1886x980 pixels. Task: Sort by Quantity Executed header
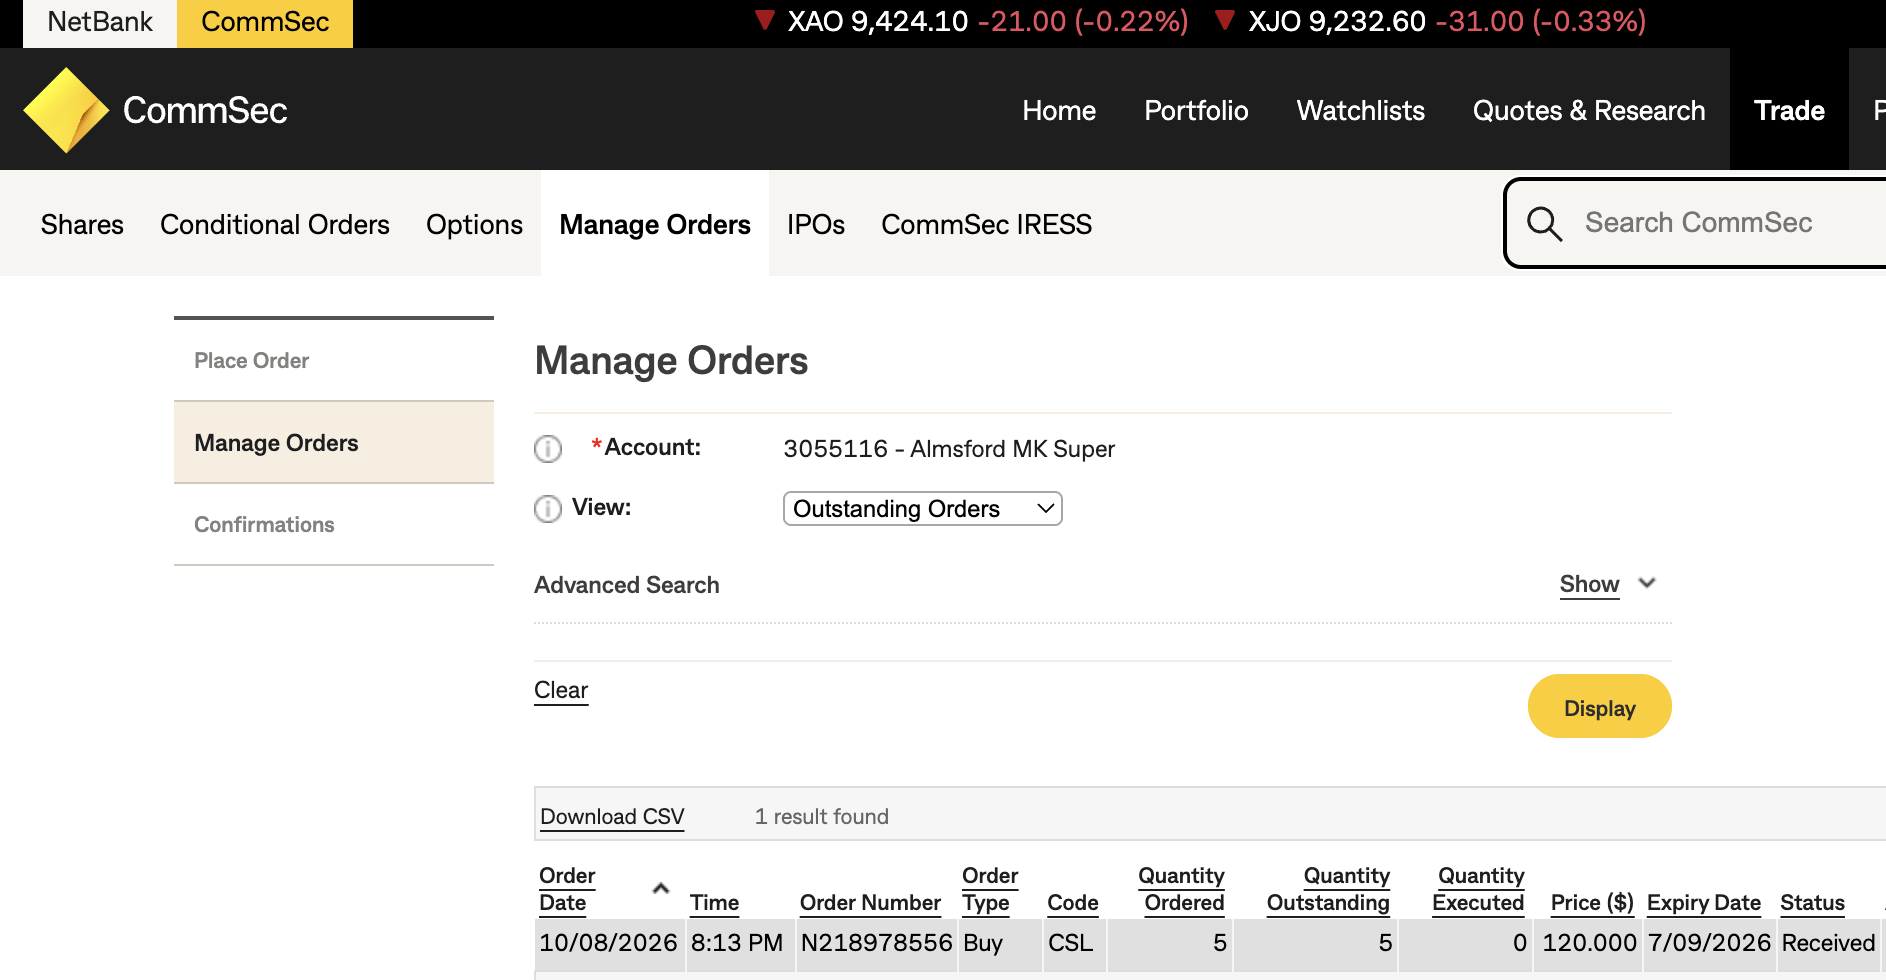click(x=1479, y=889)
